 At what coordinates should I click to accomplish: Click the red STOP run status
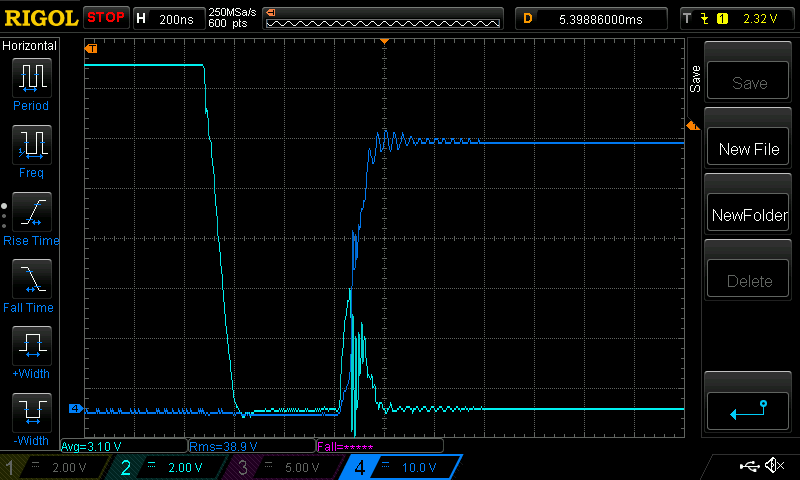(106, 18)
